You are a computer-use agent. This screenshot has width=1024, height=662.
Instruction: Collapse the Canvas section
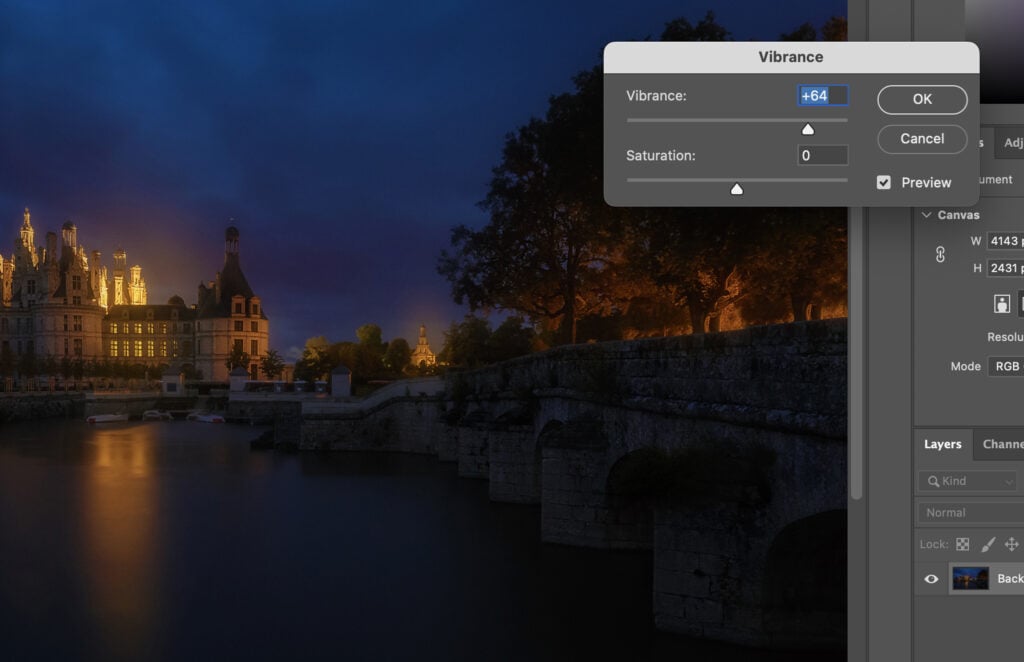coord(926,214)
